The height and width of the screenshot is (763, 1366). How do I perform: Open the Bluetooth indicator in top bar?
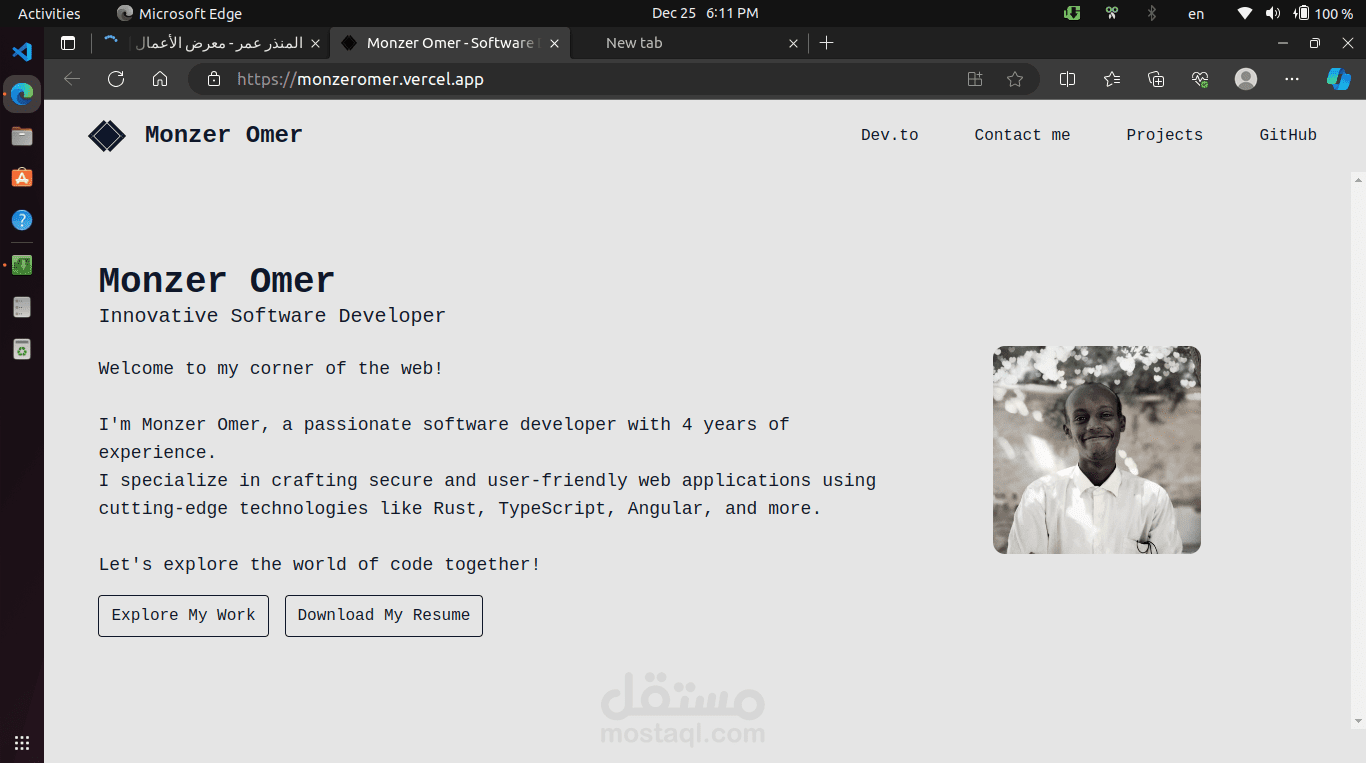tap(1152, 13)
